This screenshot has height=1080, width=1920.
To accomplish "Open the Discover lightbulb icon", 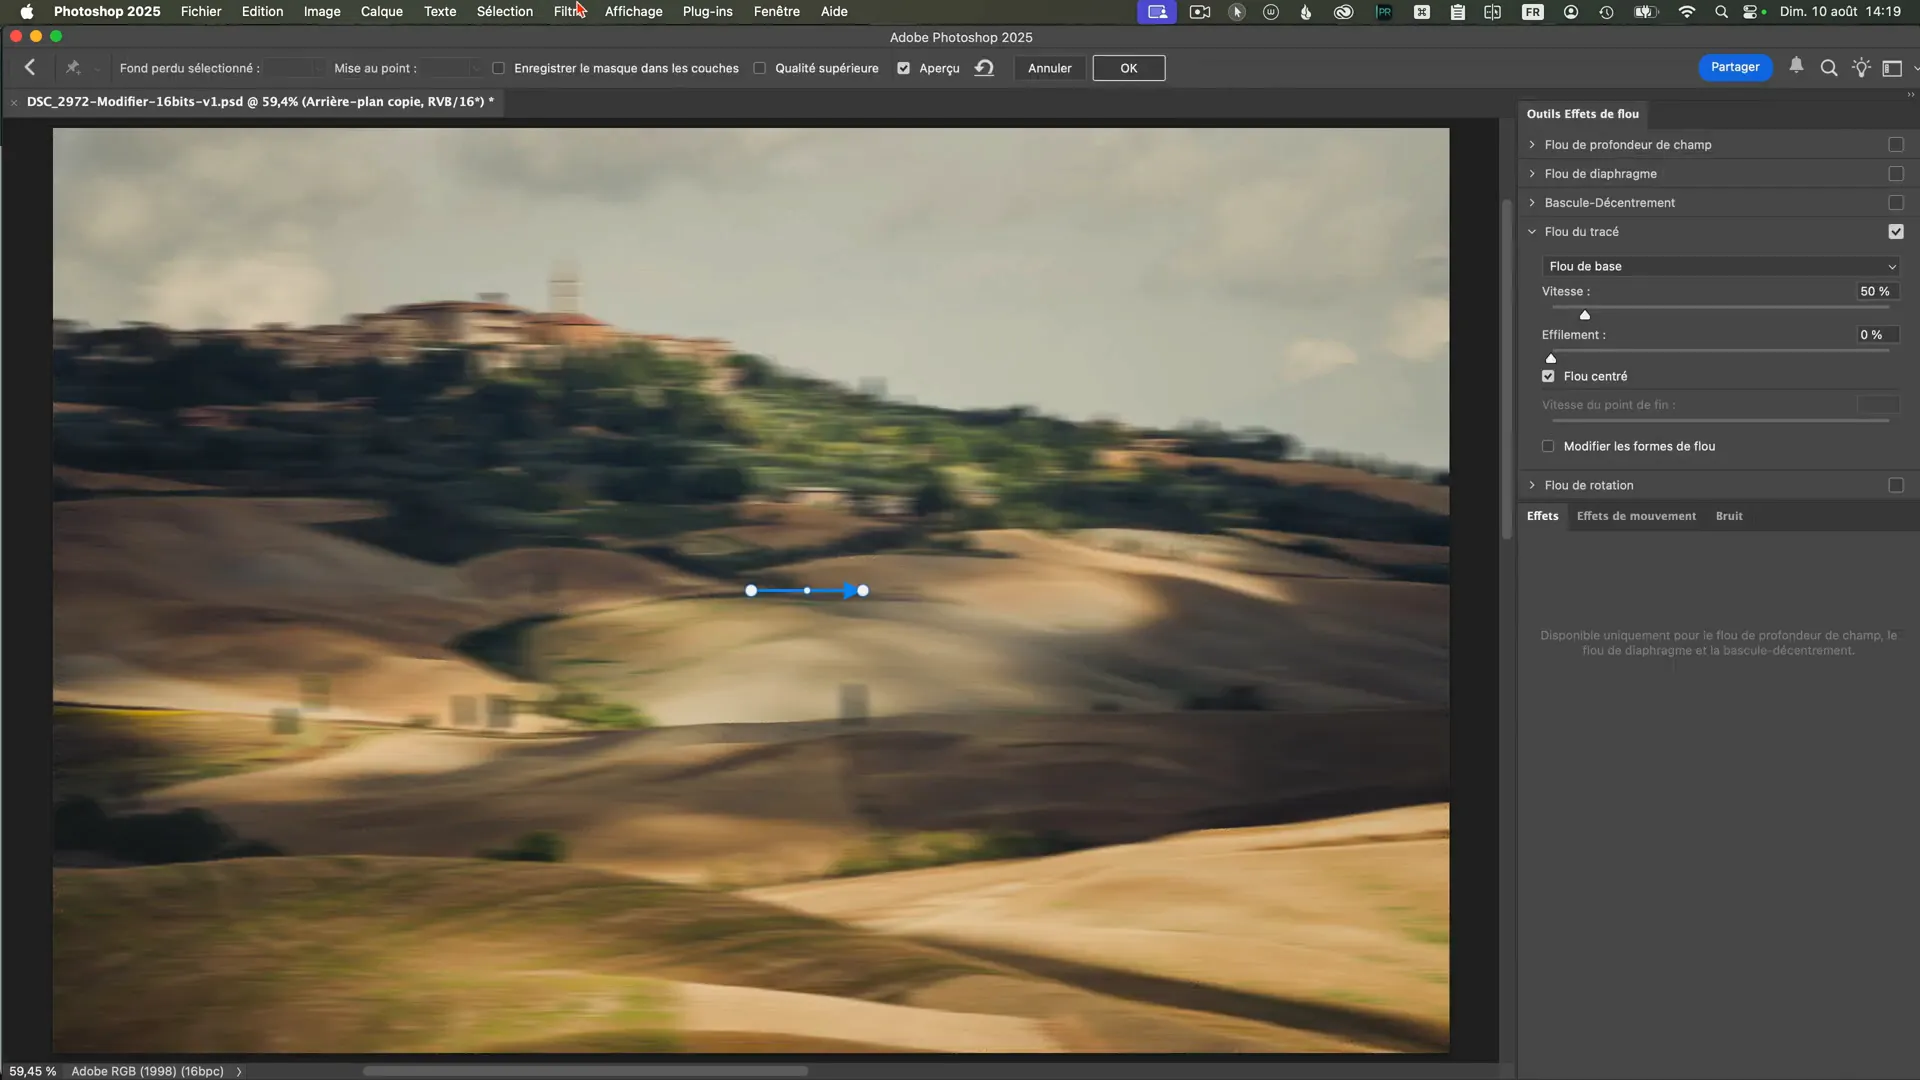I will pos(1860,67).
